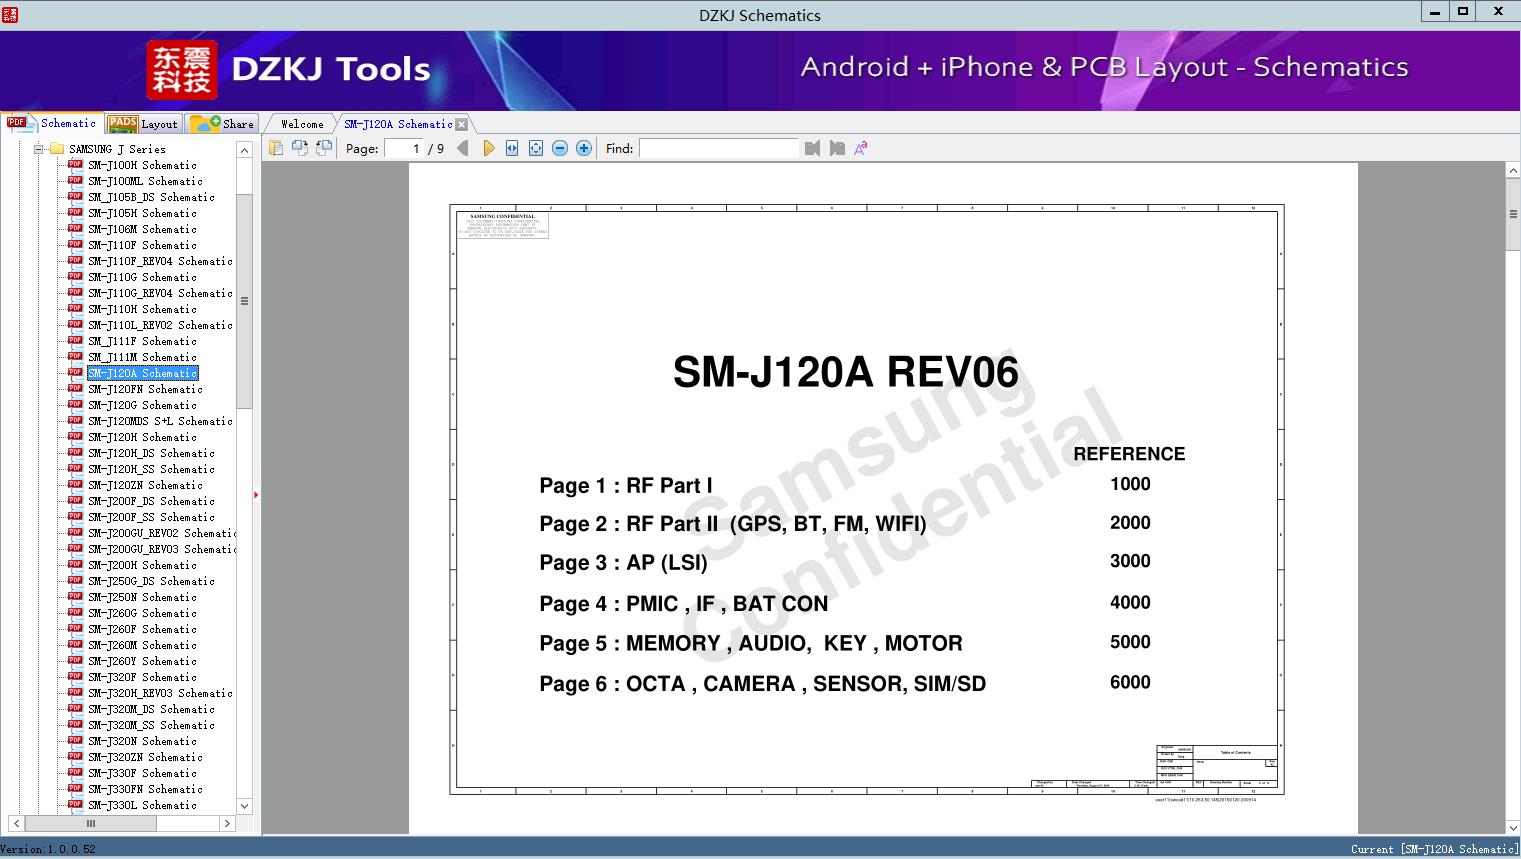Select SM-J320H_REV03 Schematic
Image resolution: width=1521 pixels, height=859 pixels.
tap(160, 693)
